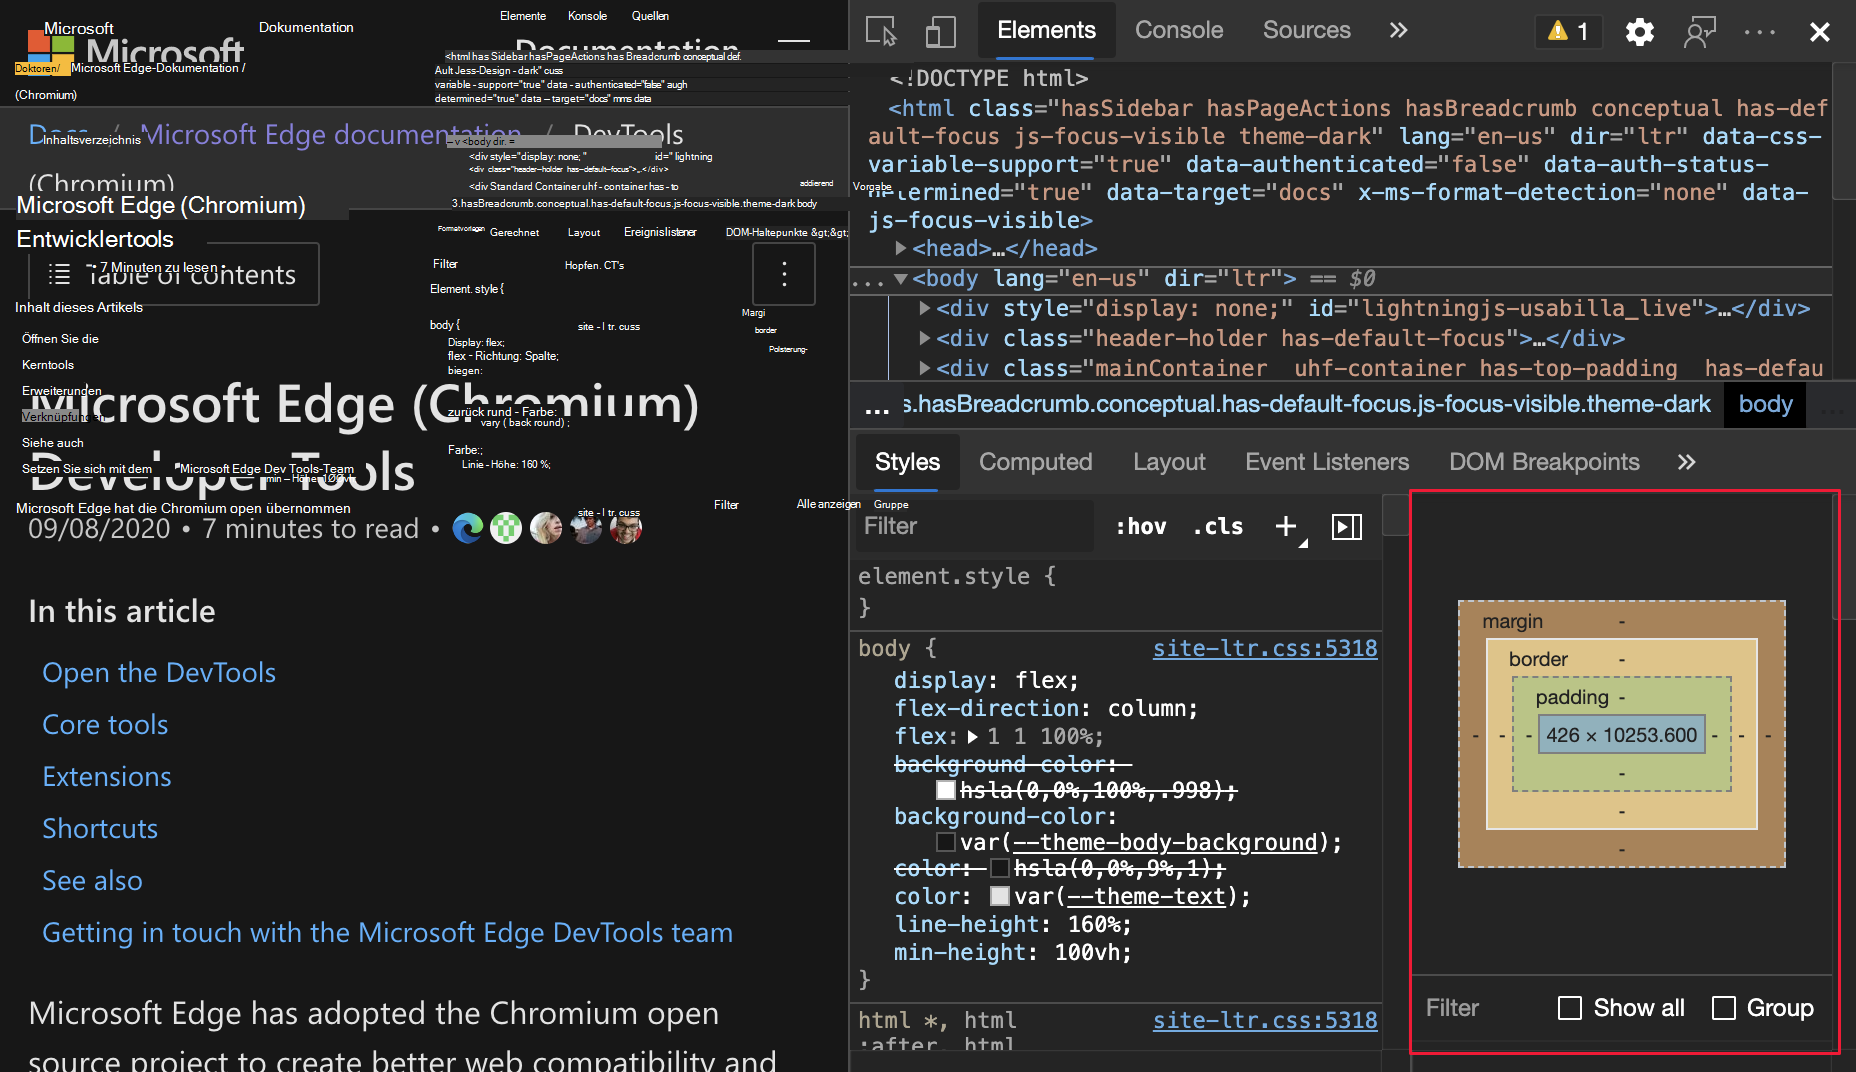Expand the mainContainer div node

point(925,369)
